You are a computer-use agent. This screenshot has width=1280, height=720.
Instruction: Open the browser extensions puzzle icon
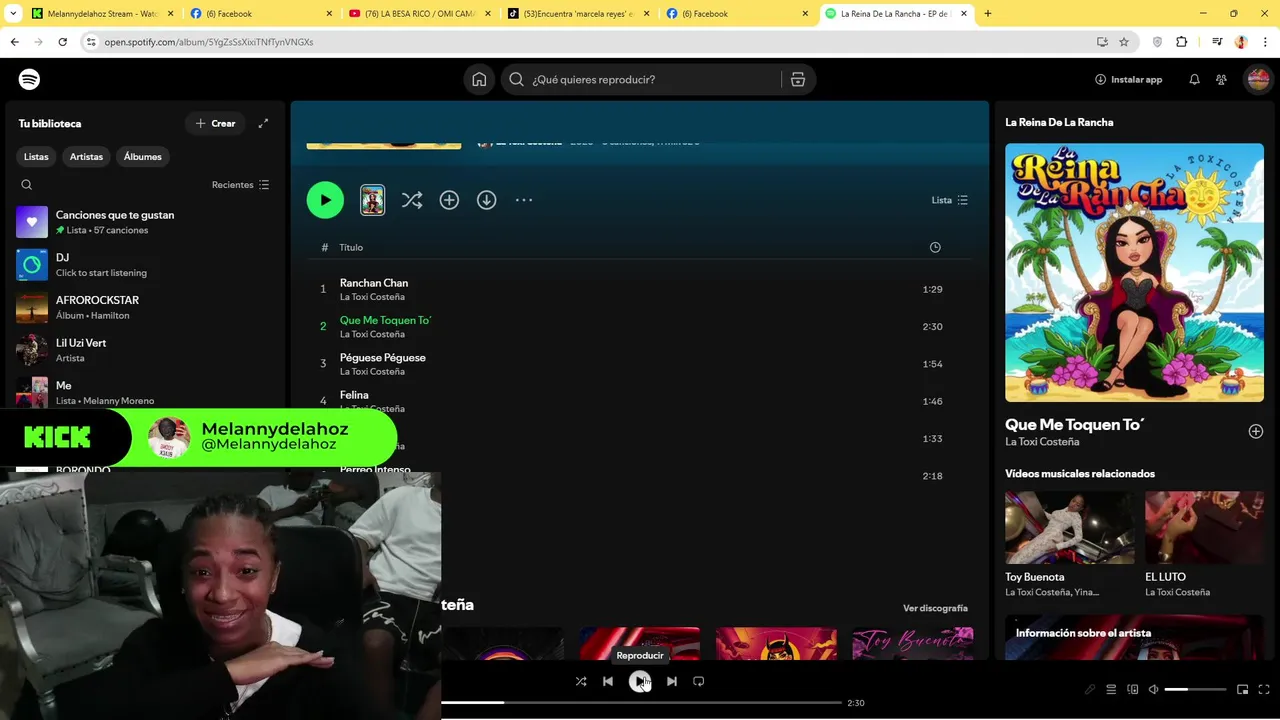tap(1181, 42)
